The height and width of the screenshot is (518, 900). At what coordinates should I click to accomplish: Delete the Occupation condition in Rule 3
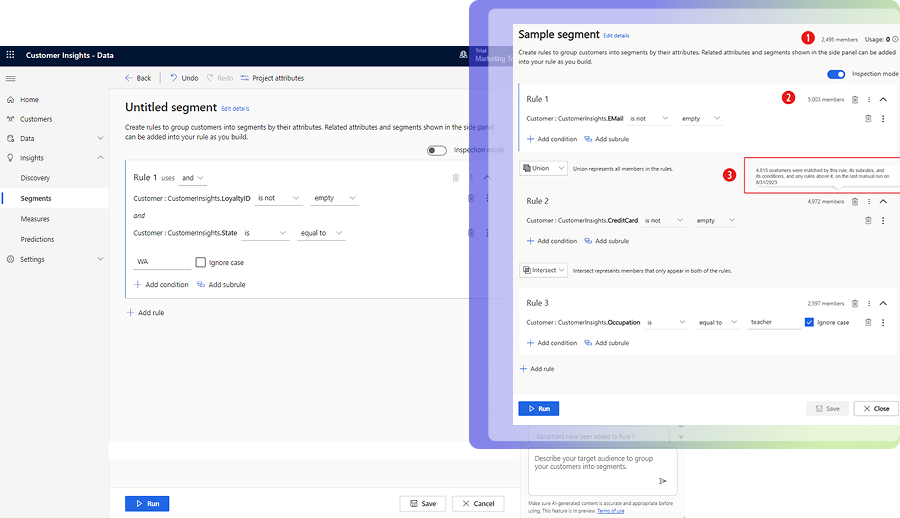868,322
